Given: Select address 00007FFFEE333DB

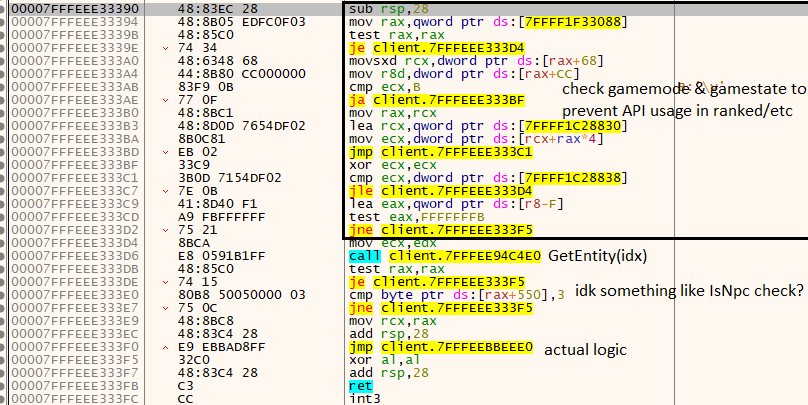Looking at the screenshot, I should coord(75,268).
